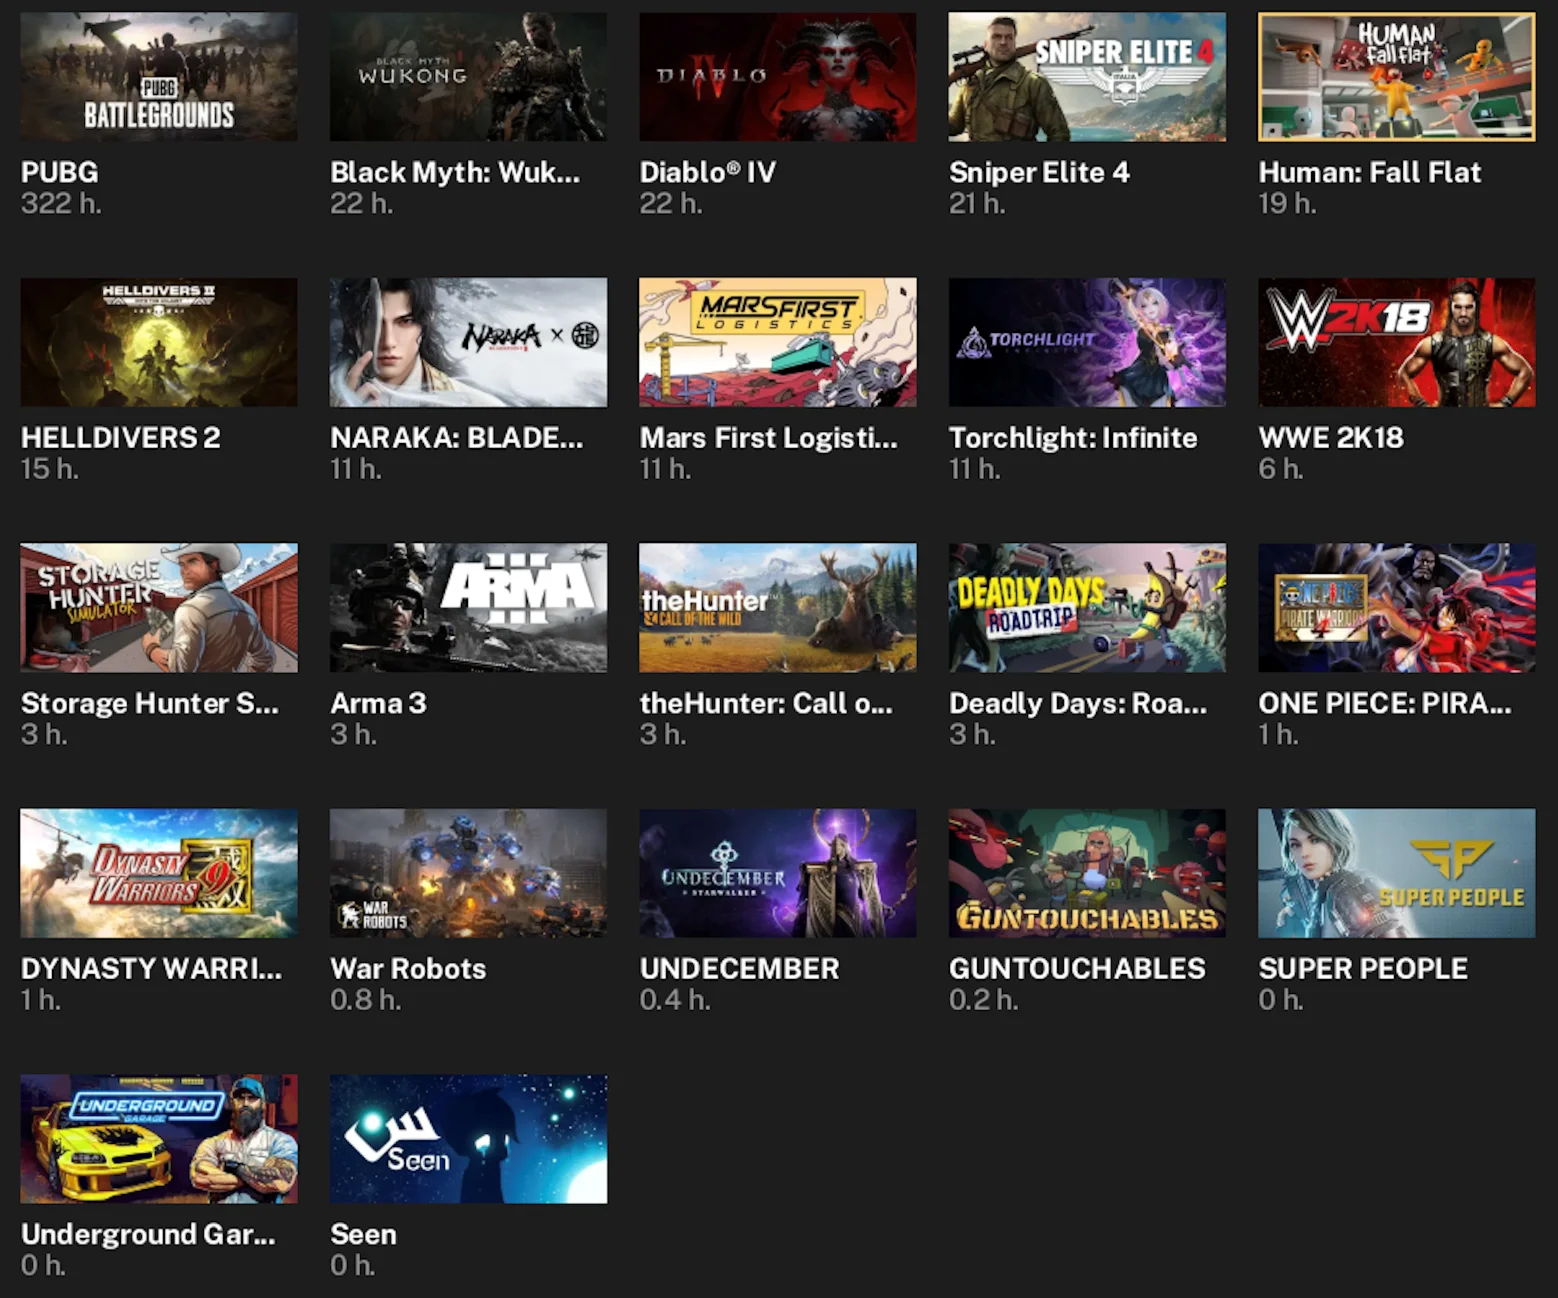Open the PUBG game thumbnail
Image resolution: width=1558 pixels, height=1298 pixels.
(x=157, y=75)
